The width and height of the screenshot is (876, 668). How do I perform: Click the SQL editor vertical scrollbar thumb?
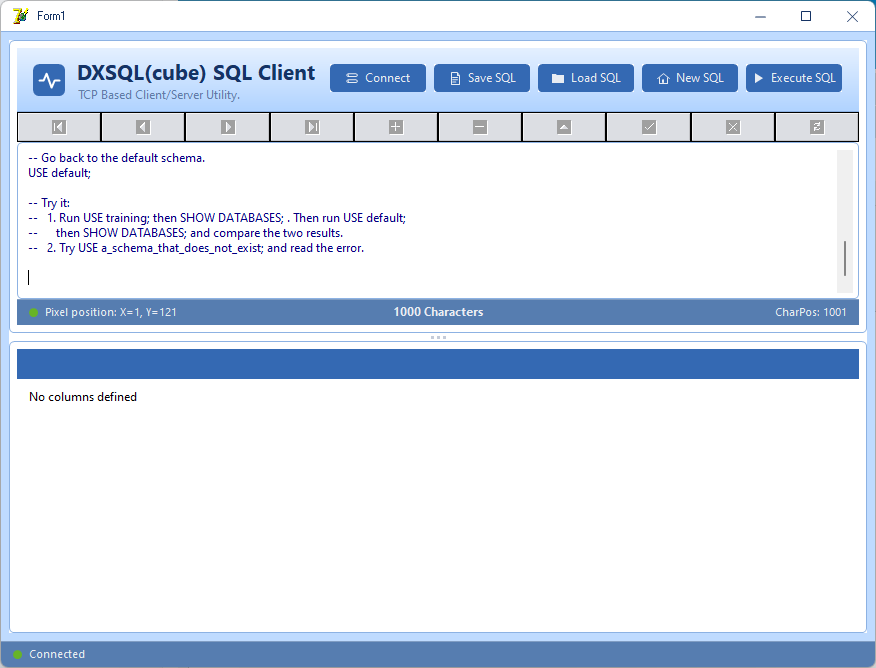click(x=845, y=258)
